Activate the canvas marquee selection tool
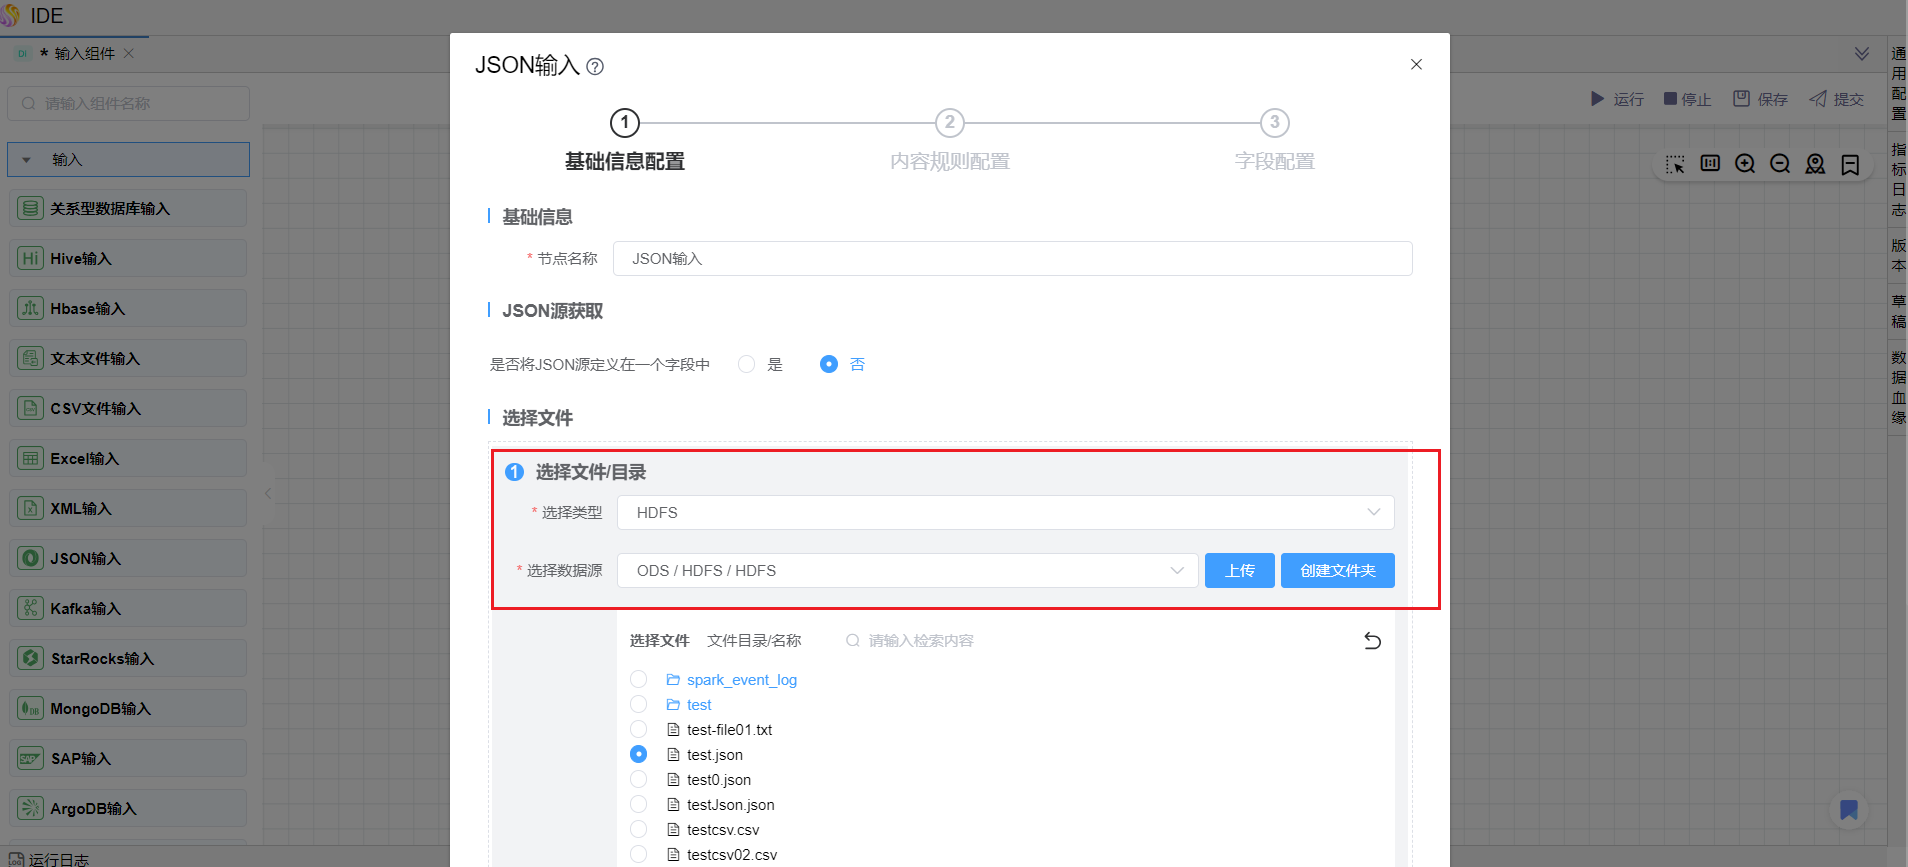Viewport: 1908px width, 867px height. 1675,164
